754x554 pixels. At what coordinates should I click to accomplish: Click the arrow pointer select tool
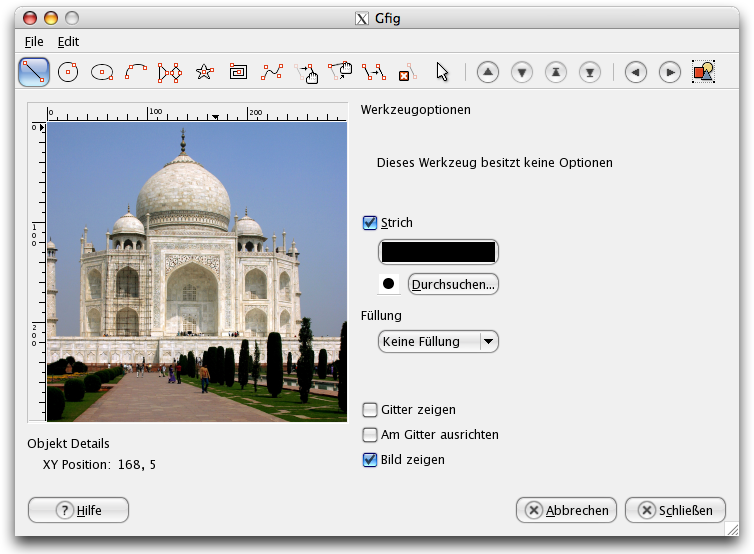click(x=442, y=72)
